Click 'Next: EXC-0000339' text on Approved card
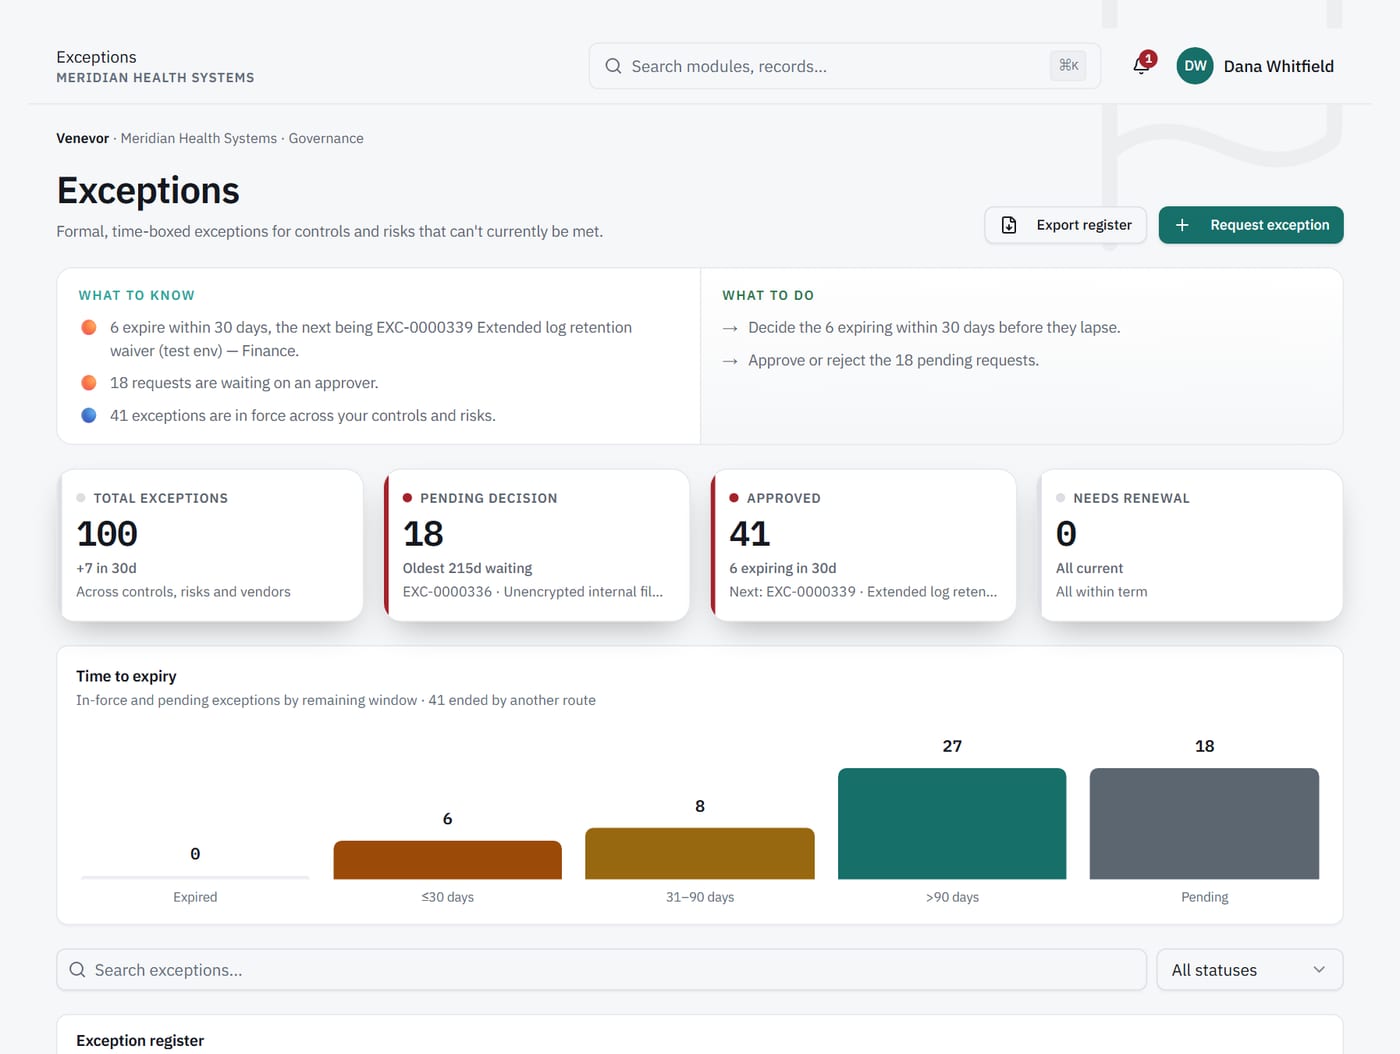The width and height of the screenshot is (1400, 1054). (x=863, y=592)
